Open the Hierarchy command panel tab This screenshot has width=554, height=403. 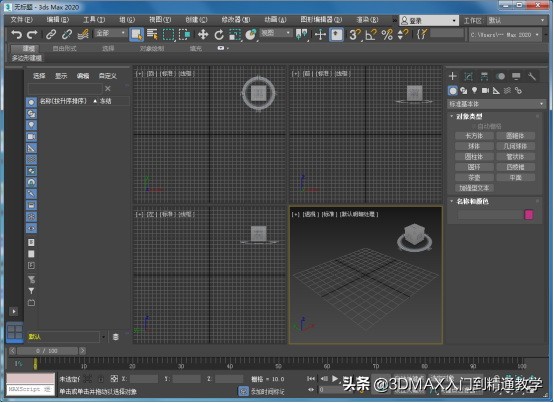[484, 76]
